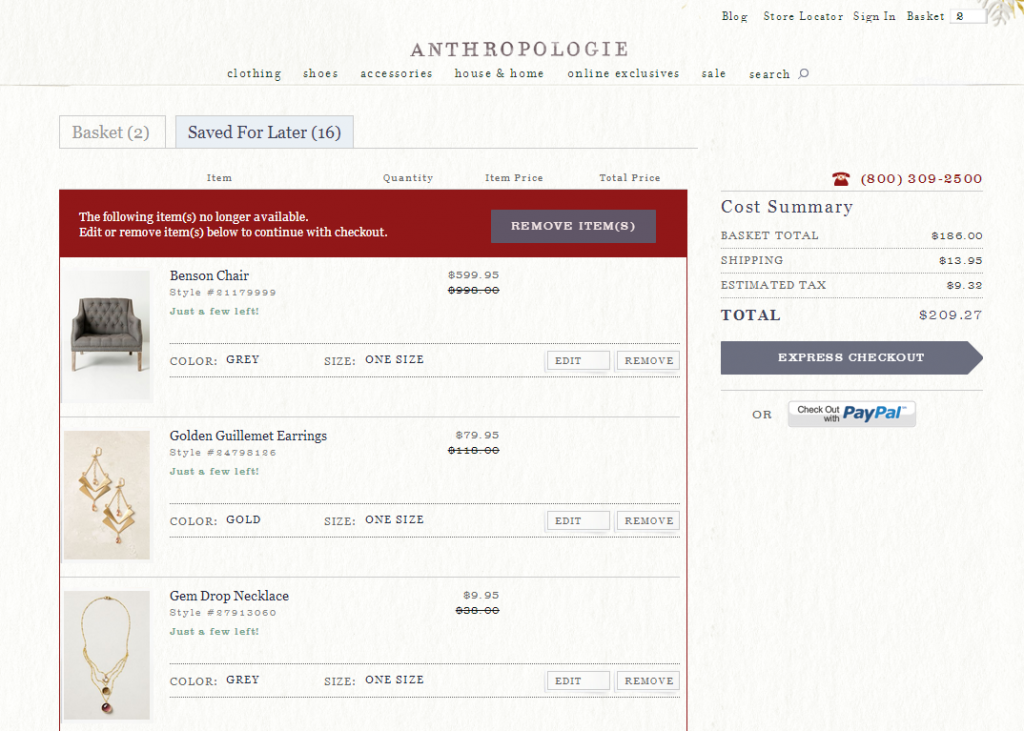Visit the Blog link
1024x731 pixels.
click(735, 16)
